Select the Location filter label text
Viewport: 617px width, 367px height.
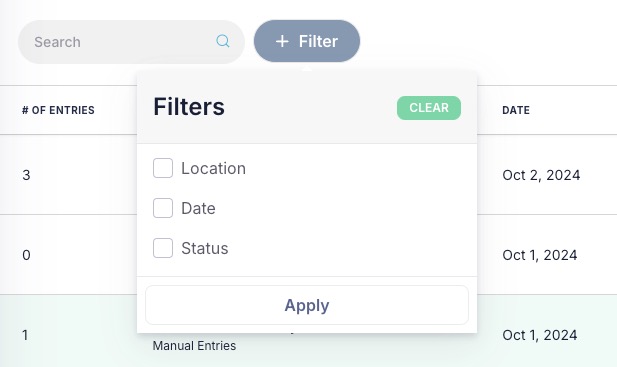(213, 168)
